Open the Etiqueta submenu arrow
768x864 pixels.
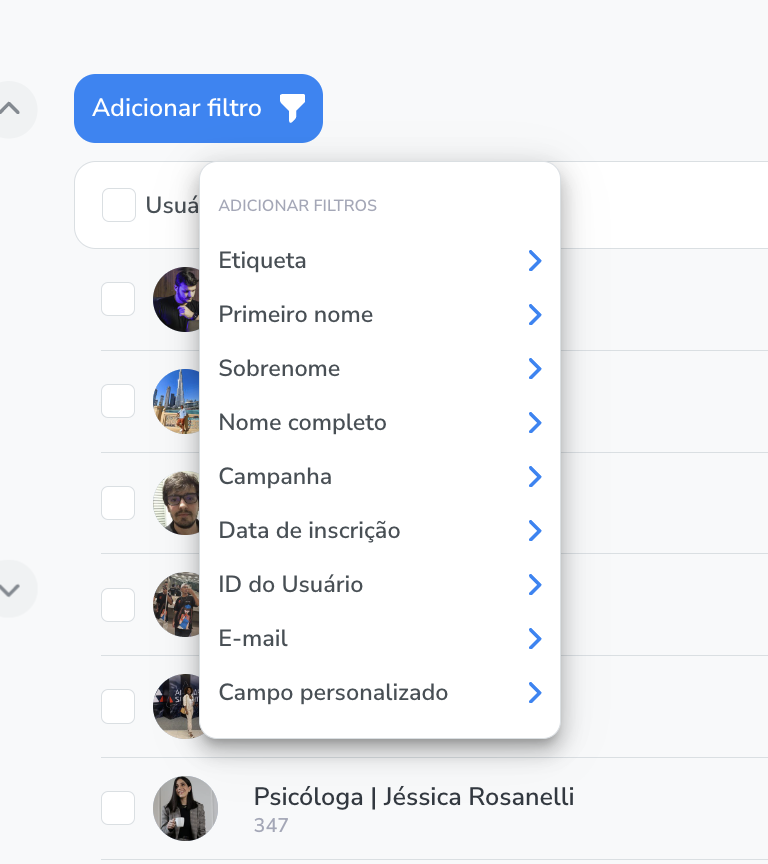(x=535, y=261)
